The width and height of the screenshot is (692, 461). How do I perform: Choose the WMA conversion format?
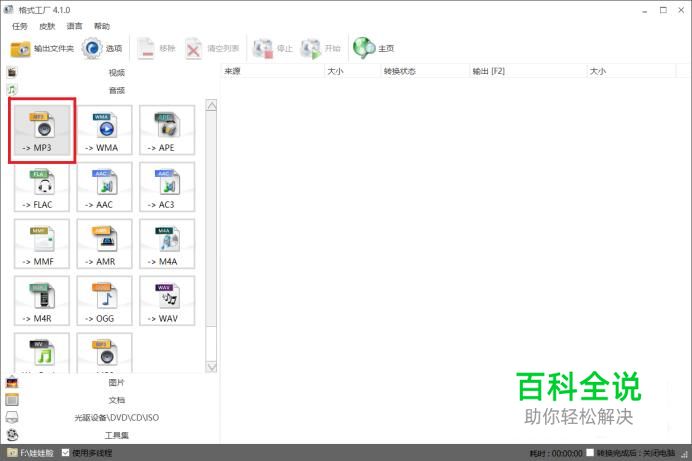(105, 130)
